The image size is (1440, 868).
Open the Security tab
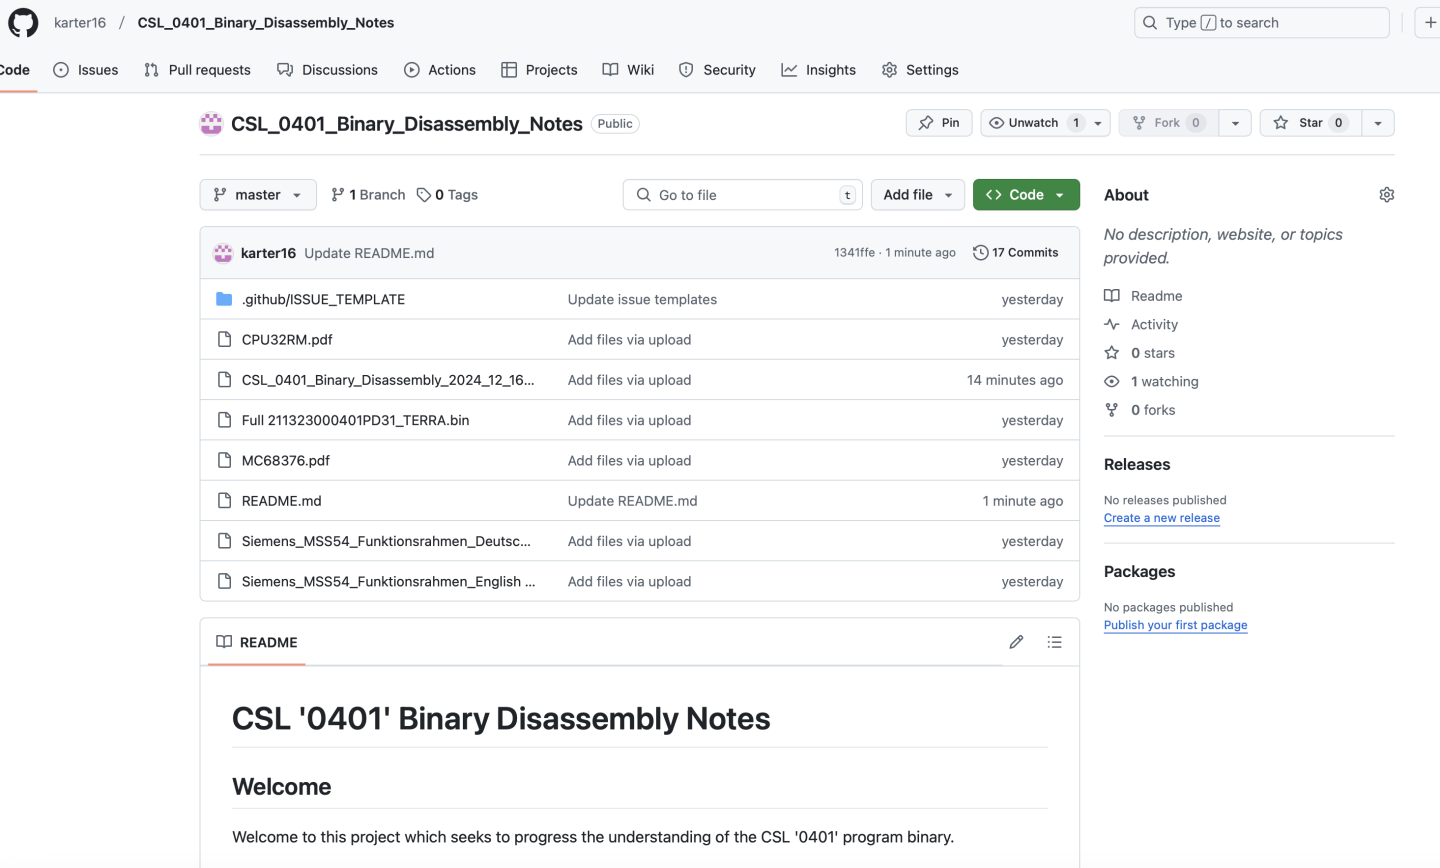[717, 70]
